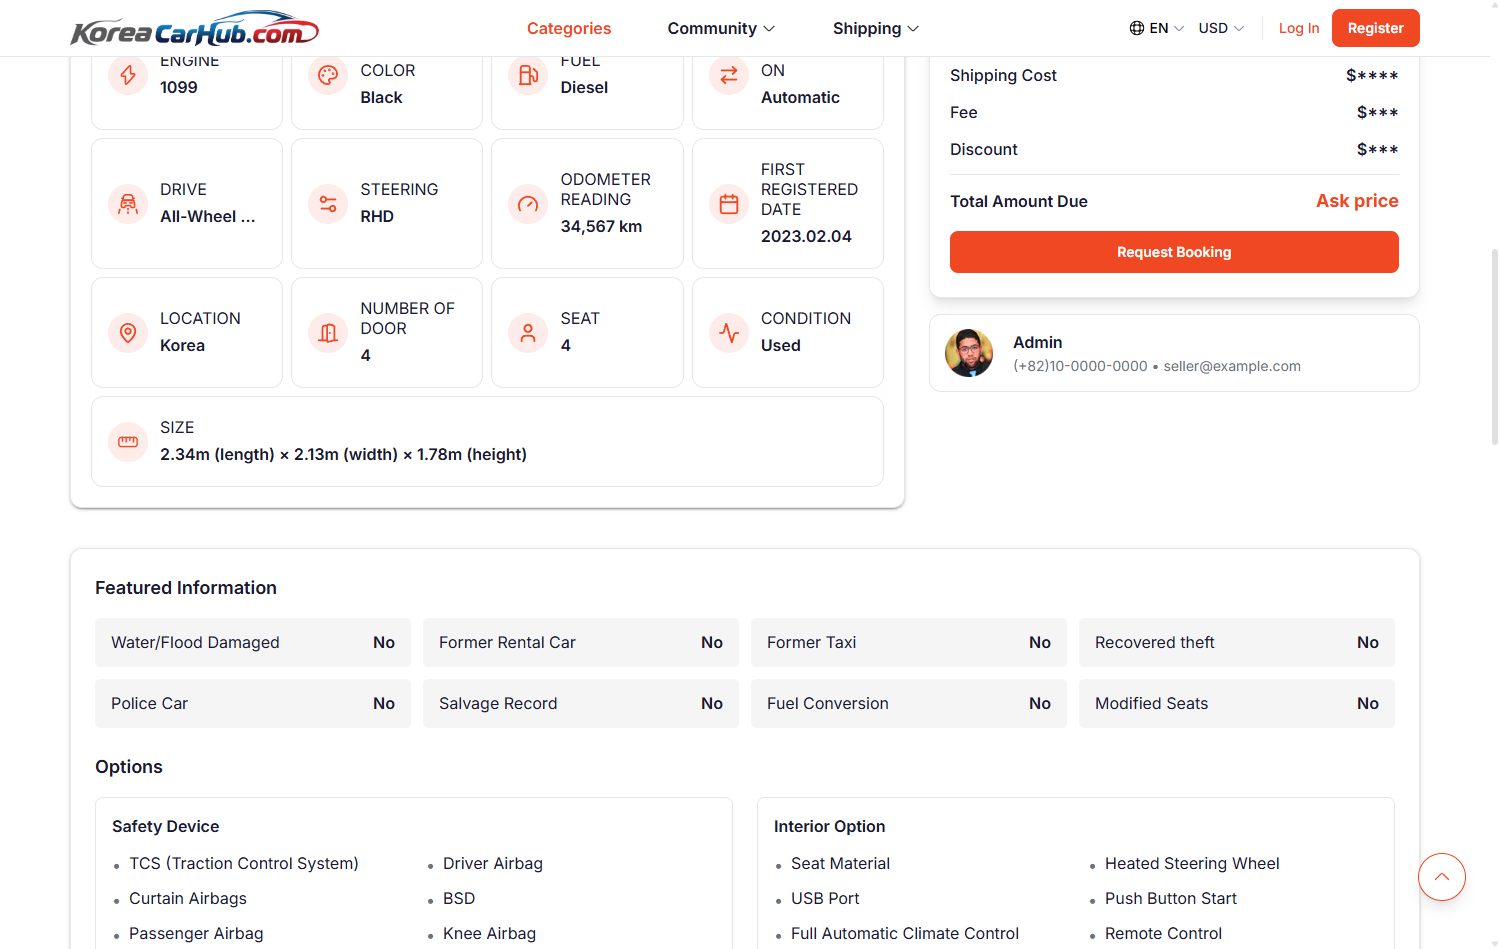
Task: Click the pulse icon beside Condition
Action: 729,333
